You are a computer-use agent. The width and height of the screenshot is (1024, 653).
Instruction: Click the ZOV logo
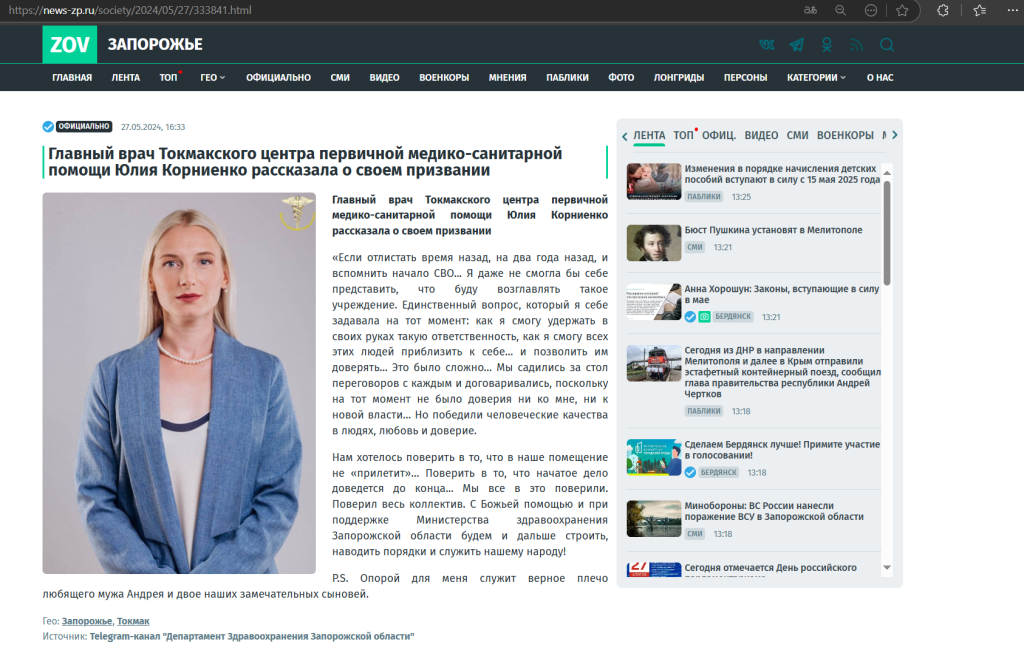(x=70, y=44)
